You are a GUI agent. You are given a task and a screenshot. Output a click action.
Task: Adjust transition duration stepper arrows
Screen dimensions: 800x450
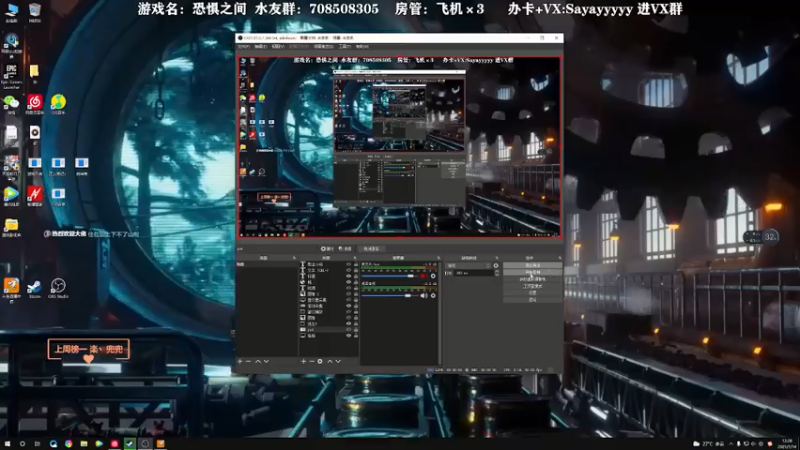click(x=497, y=273)
